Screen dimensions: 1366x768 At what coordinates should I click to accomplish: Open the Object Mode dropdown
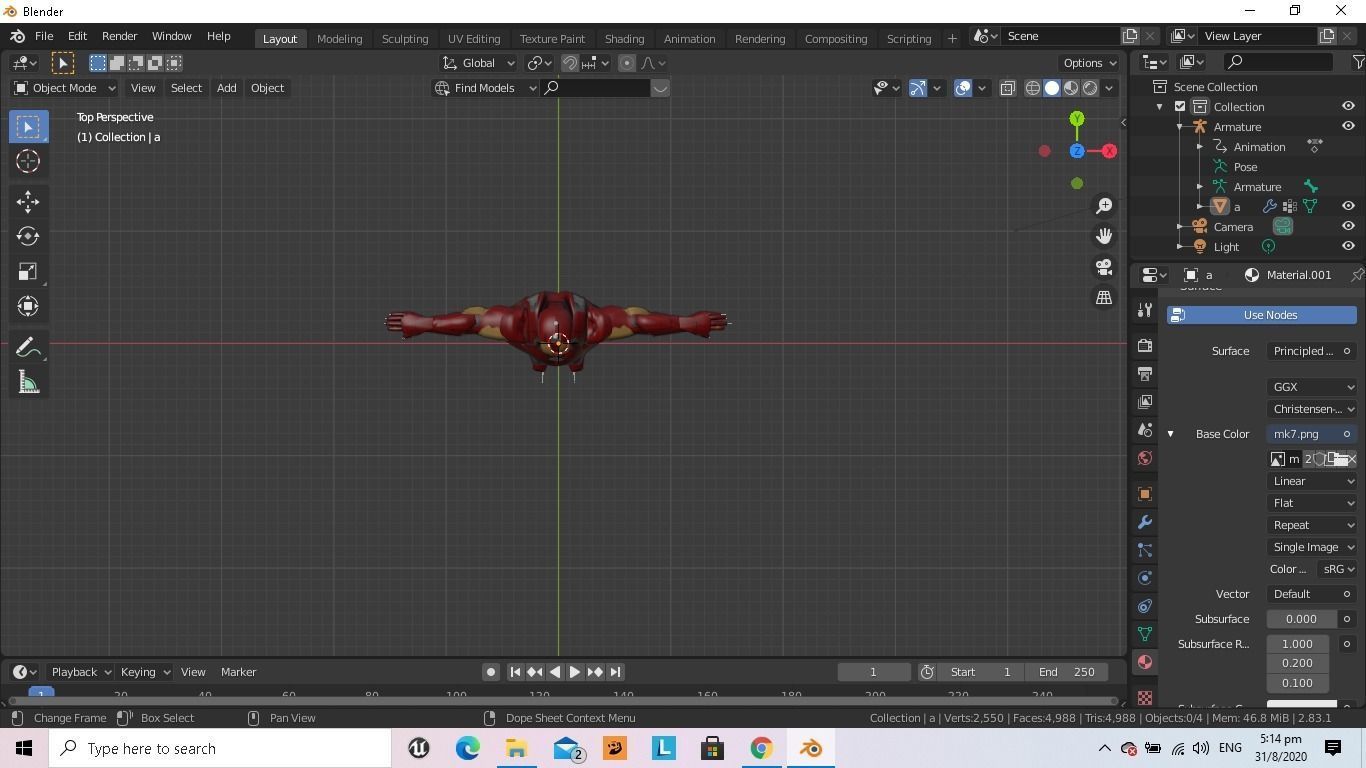[65, 88]
